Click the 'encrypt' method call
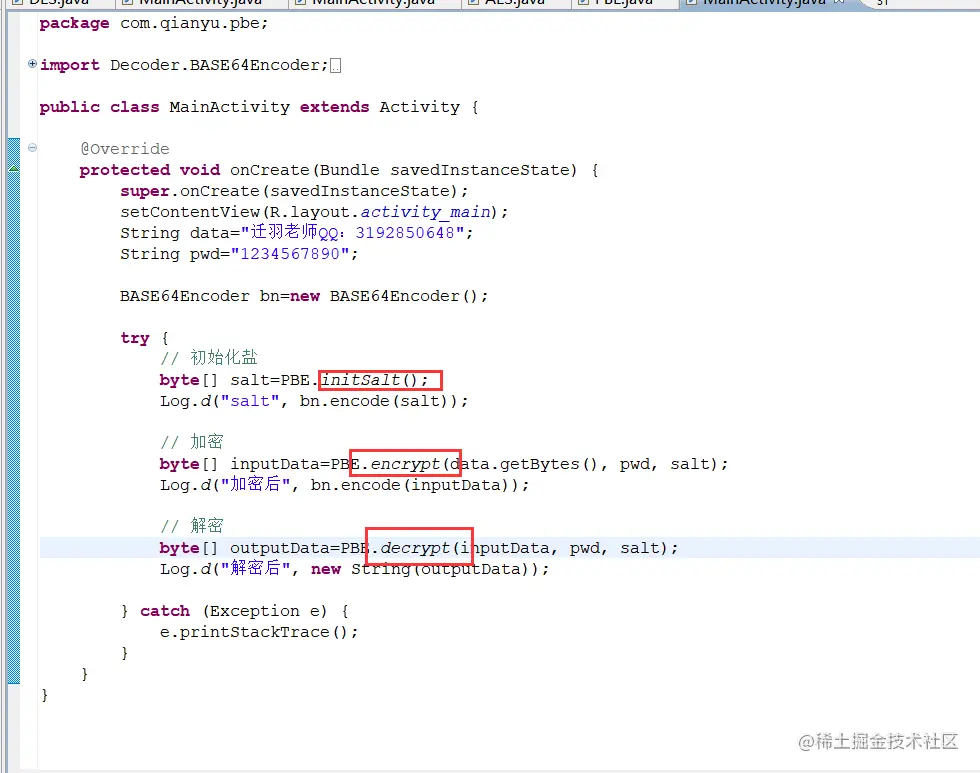 [405, 464]
